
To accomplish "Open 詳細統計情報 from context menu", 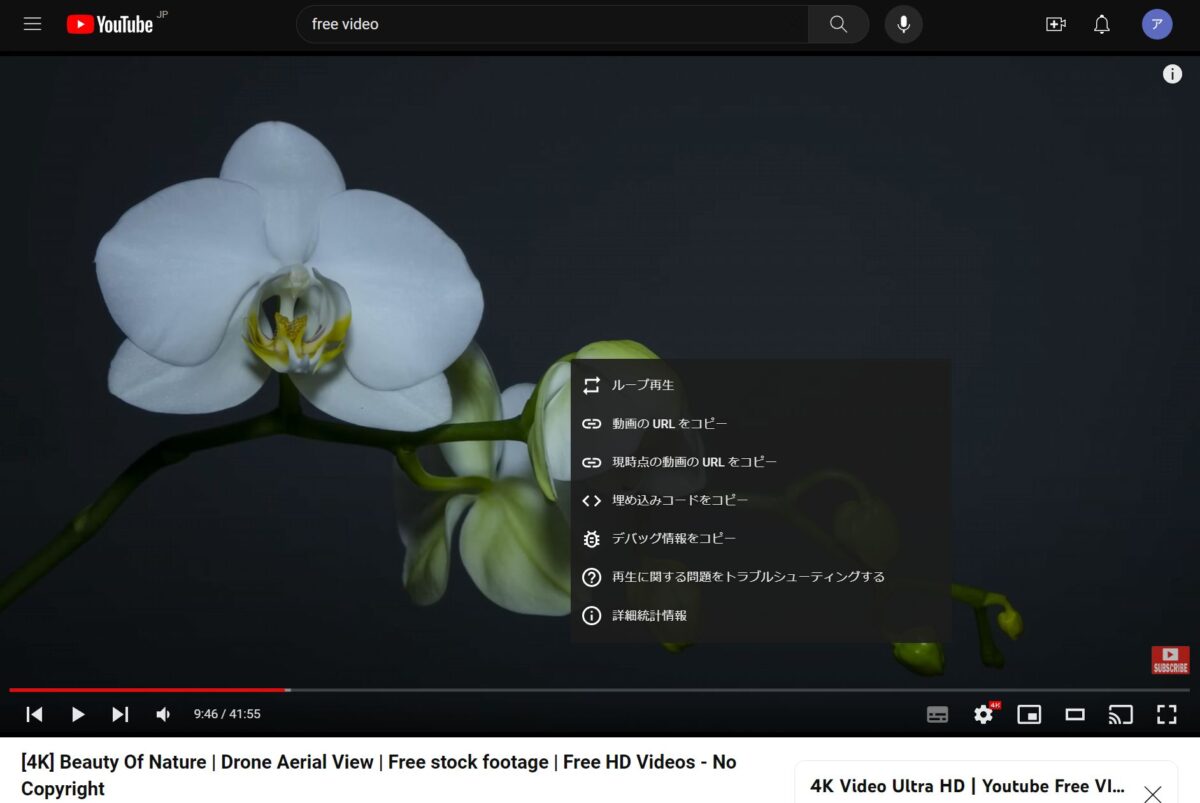I will point(760,615).
